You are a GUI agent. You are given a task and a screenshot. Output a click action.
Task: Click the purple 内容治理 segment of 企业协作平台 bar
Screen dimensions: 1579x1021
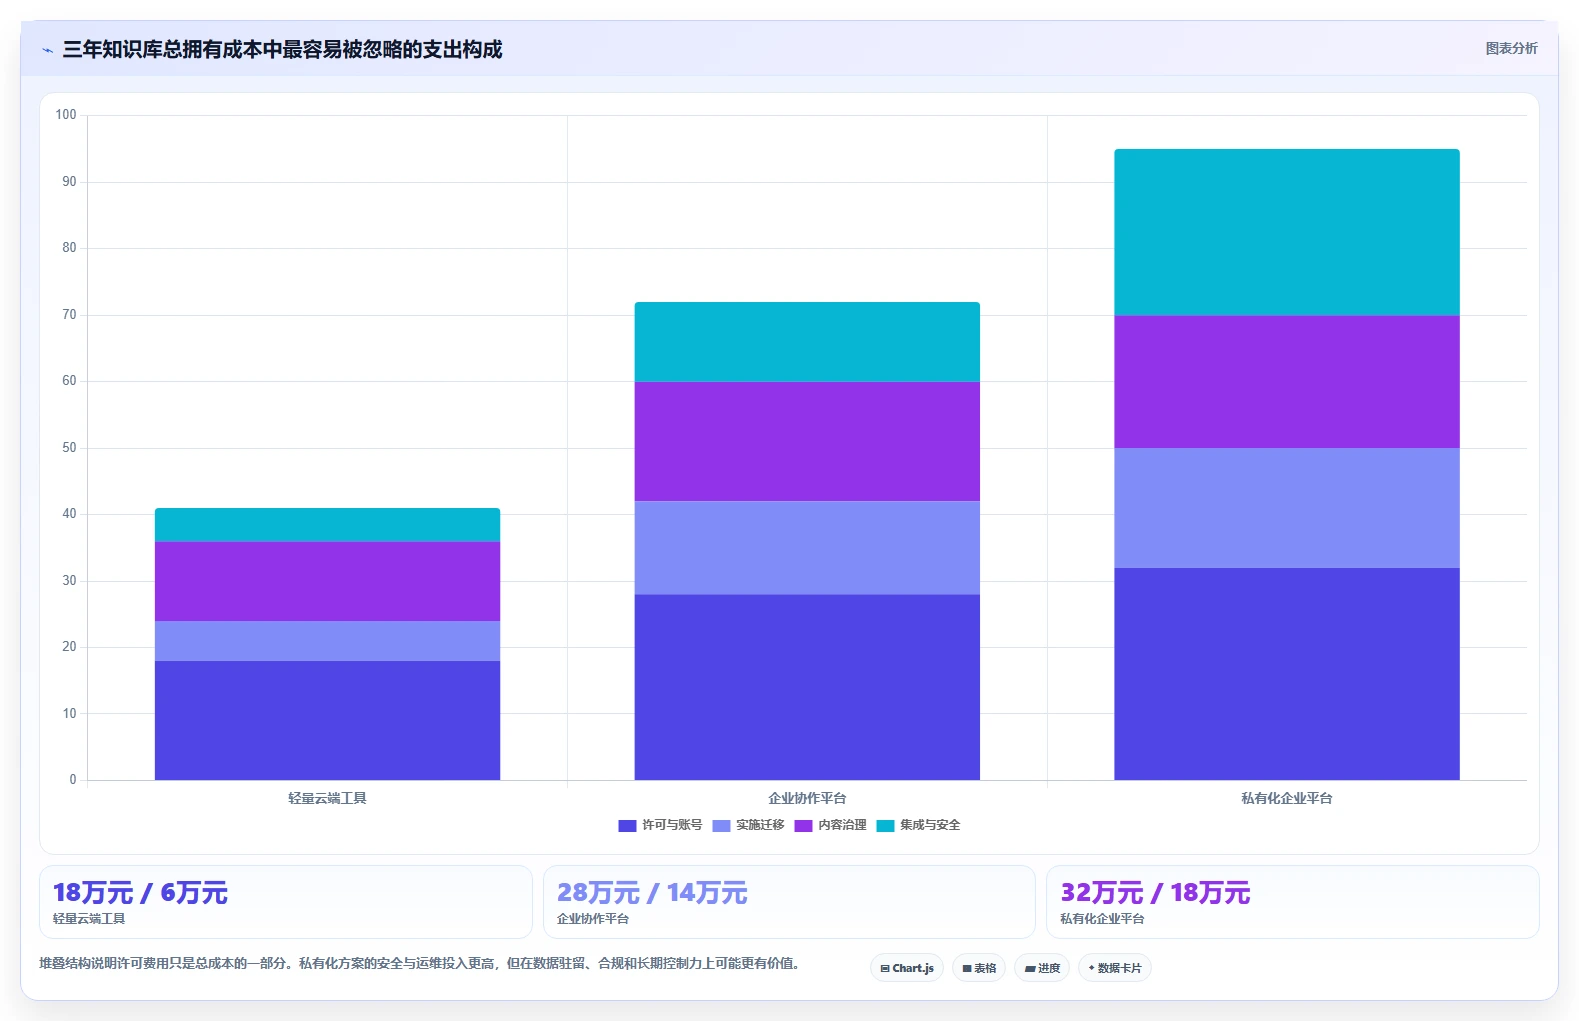pos(807,441)
